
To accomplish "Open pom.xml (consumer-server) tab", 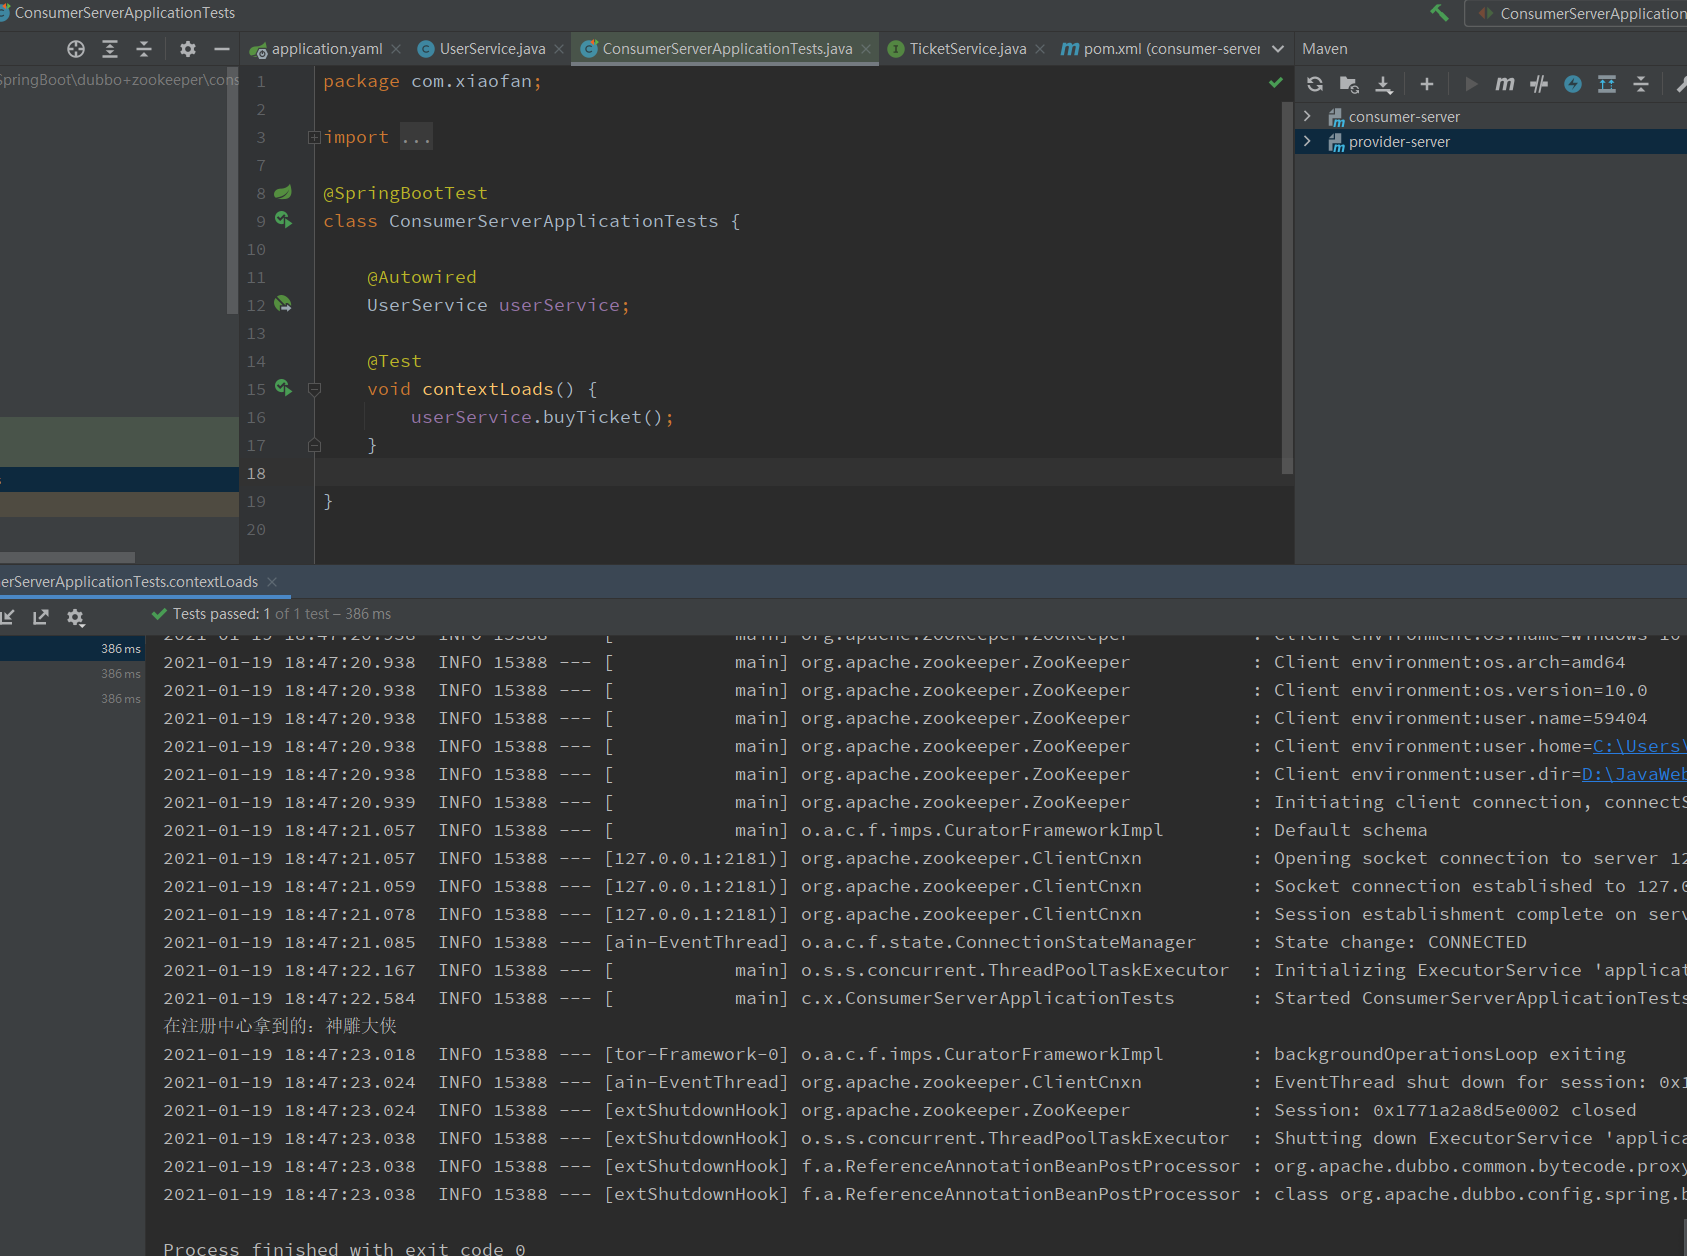I will tap(1161, 49).
